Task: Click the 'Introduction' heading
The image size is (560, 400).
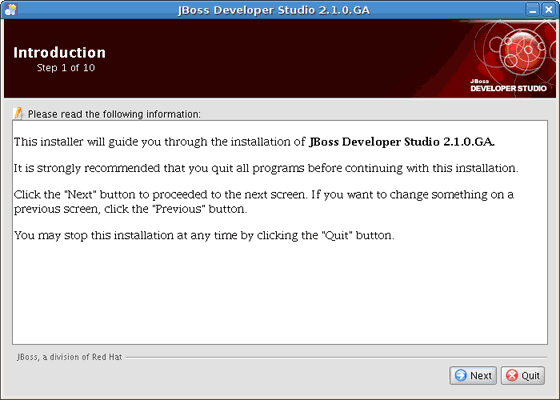Action: click(59, 52)
